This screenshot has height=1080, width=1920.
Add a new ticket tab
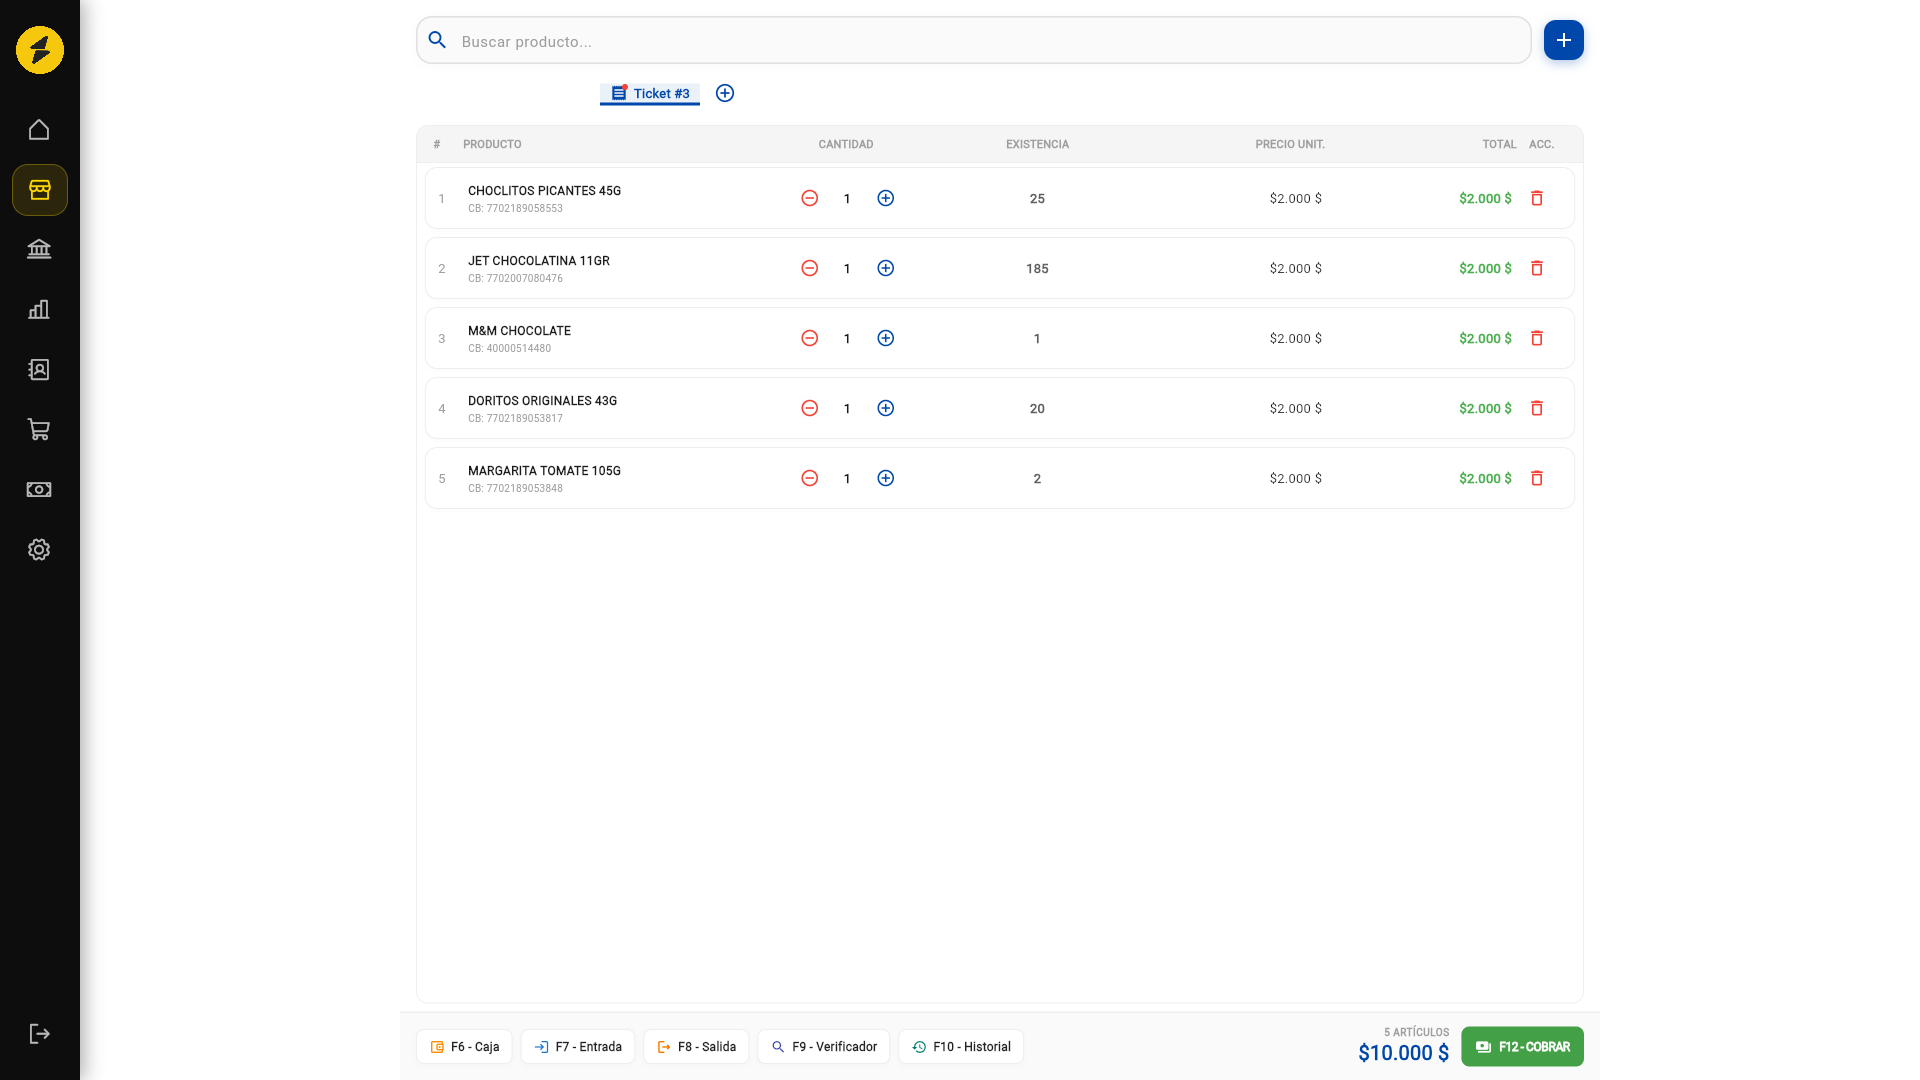pyautogui.click(x=725, y=93)
